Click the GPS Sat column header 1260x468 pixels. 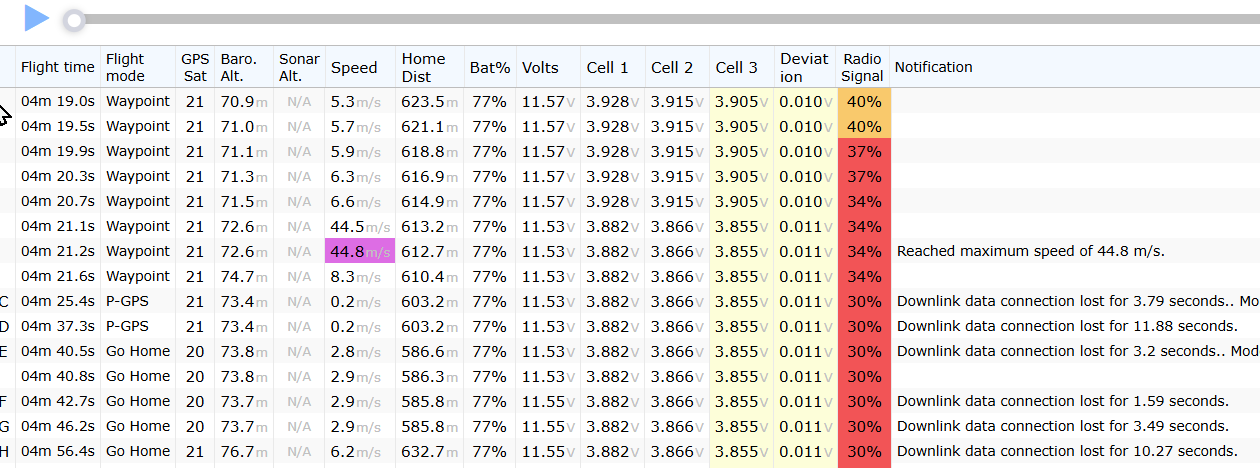[195, 68]
